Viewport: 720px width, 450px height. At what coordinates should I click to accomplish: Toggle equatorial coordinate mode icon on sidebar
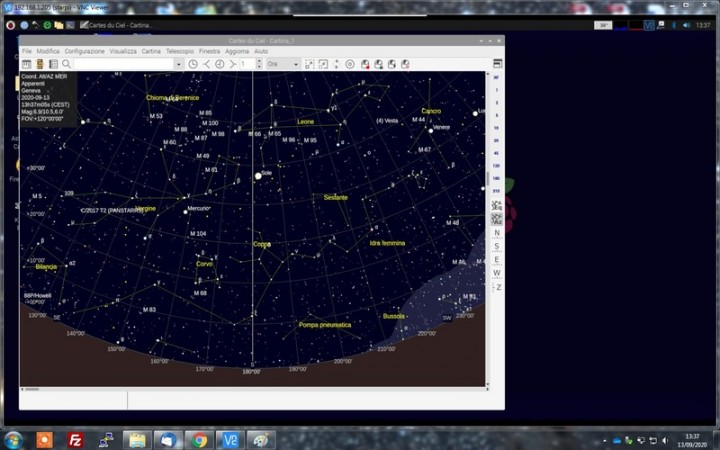(x=497, y=205)
